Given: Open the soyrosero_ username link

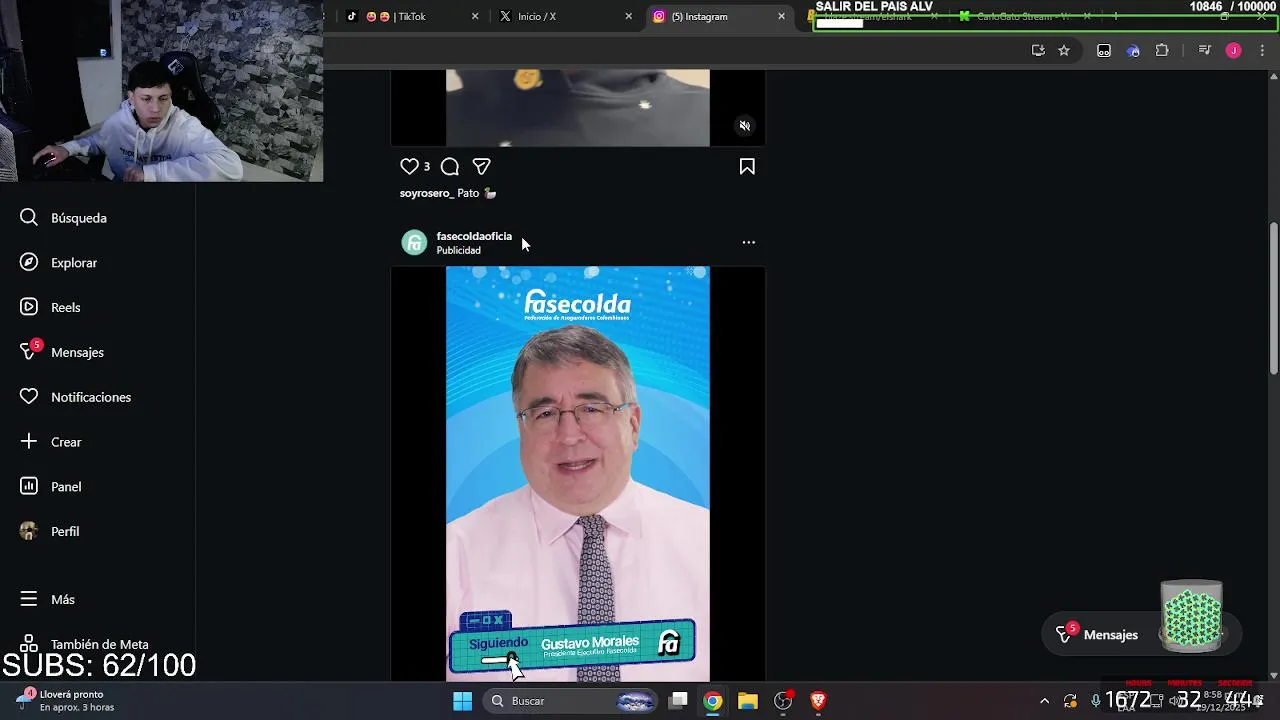Looking at the screenshot, I should pos(427,193).
